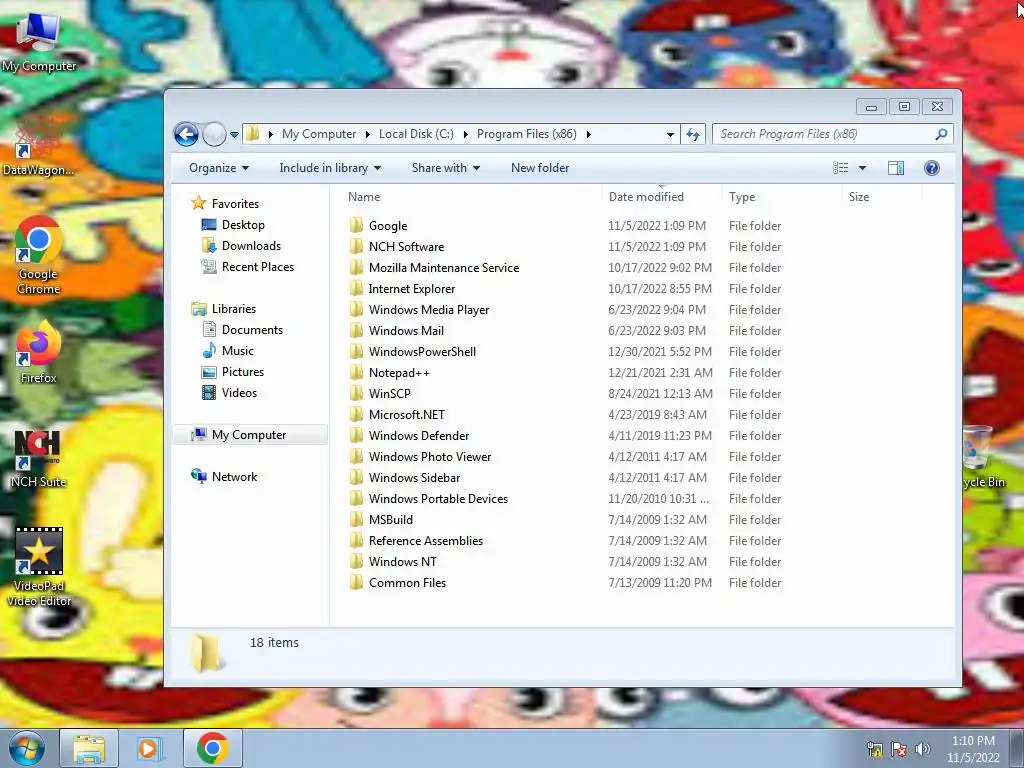The image size is (1024, 768).
Task: Sort by the Name column header
Action: coord(364,197)
